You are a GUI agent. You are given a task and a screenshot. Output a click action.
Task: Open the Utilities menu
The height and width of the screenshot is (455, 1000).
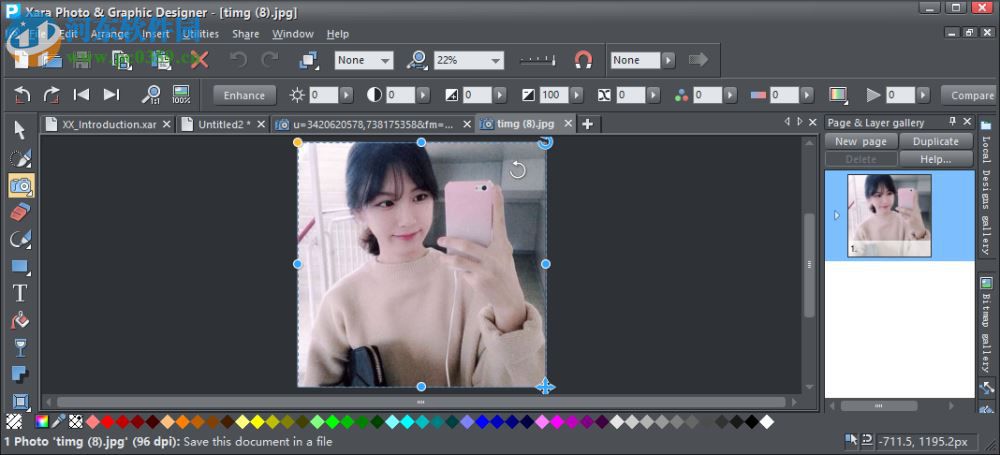tap(200, 34)
